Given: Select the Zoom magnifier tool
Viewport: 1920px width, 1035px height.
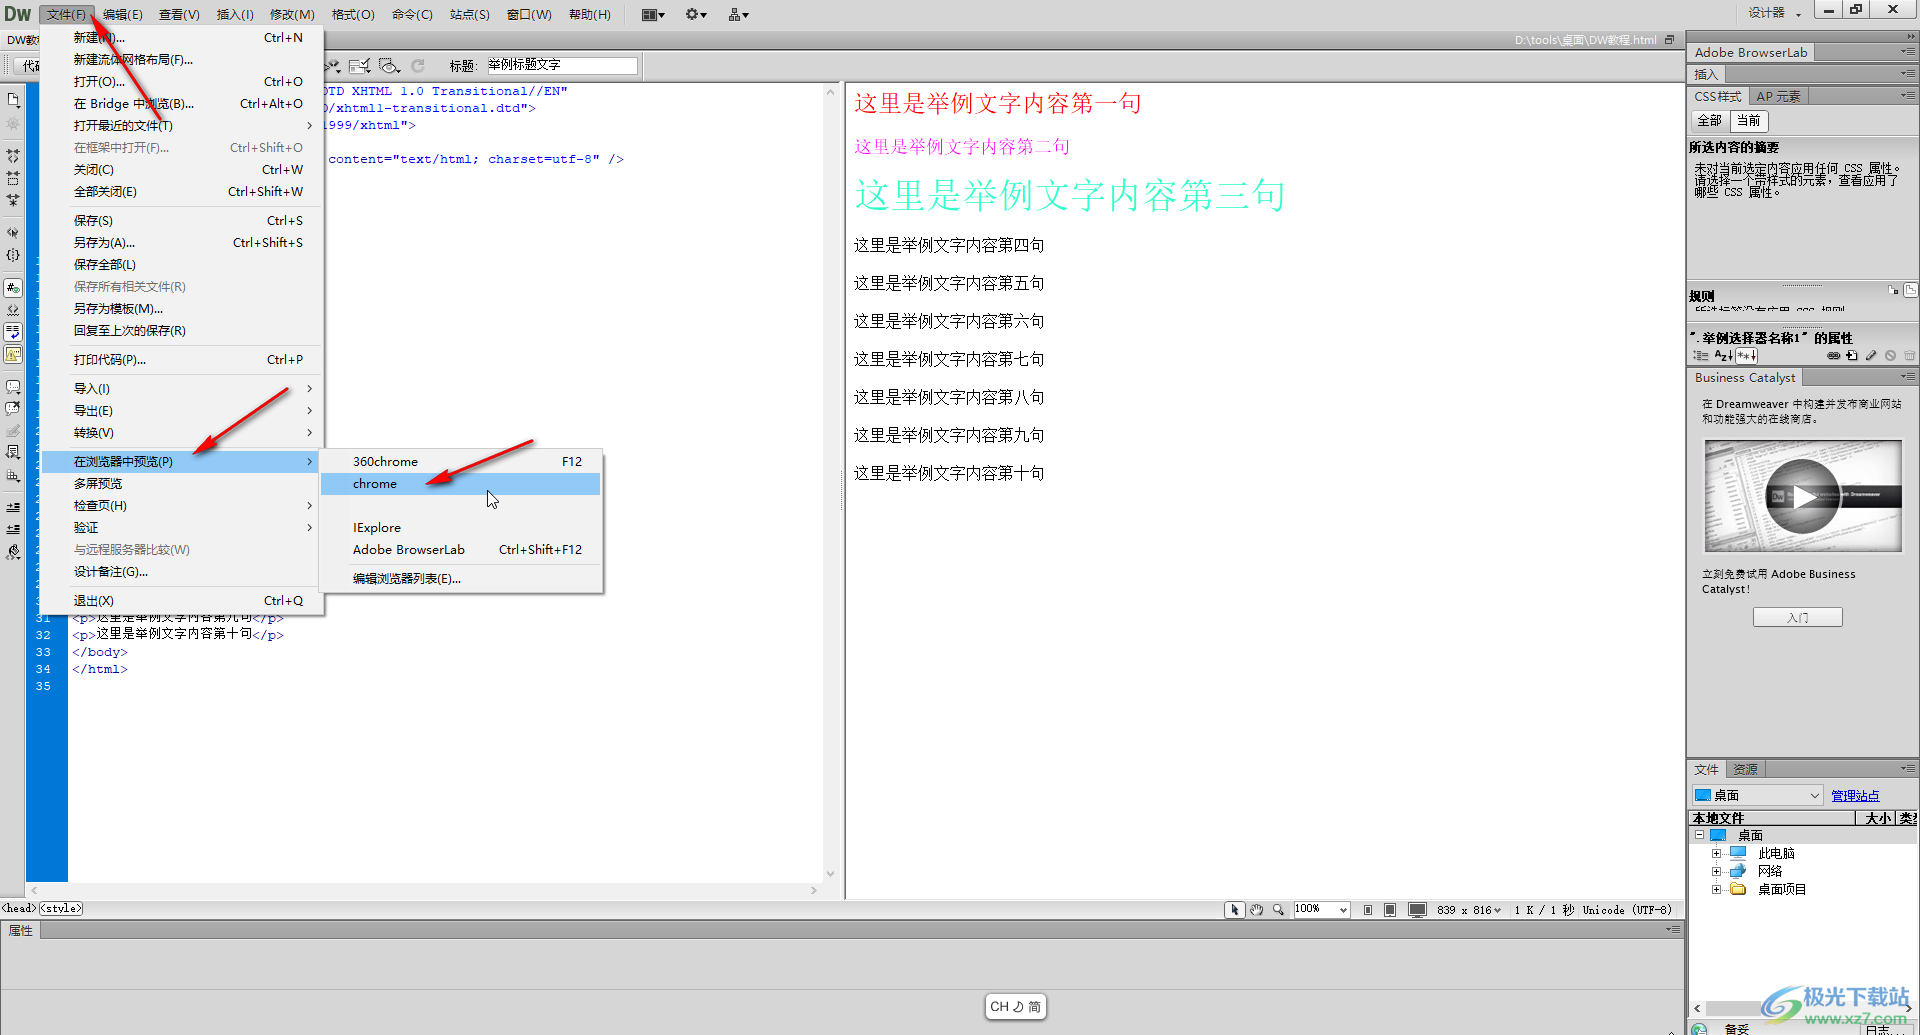Looking at the screenshot, I should tap(1278, 910).
